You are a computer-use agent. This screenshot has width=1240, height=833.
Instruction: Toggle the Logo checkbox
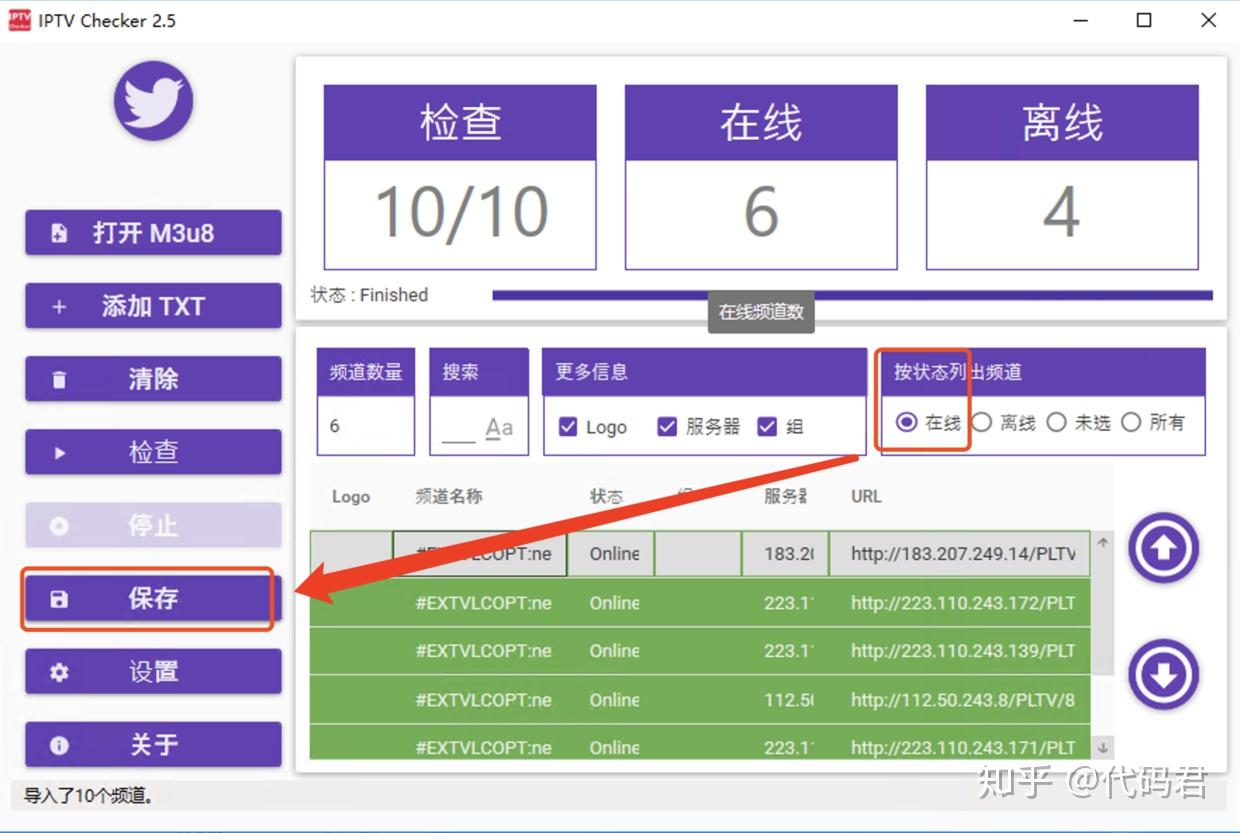click(568, 426)
